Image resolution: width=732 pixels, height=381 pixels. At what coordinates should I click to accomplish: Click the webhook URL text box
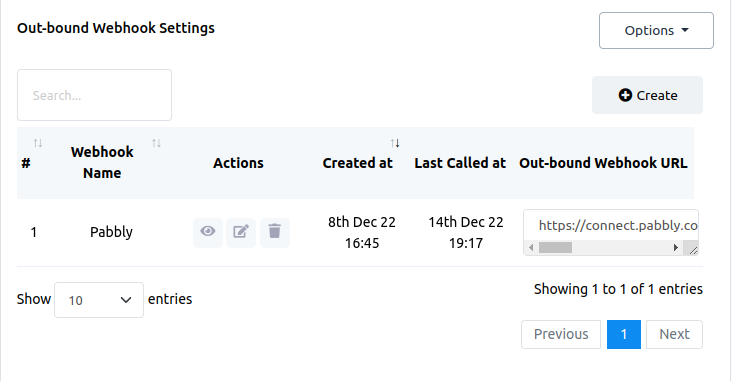tap(611, 226)
